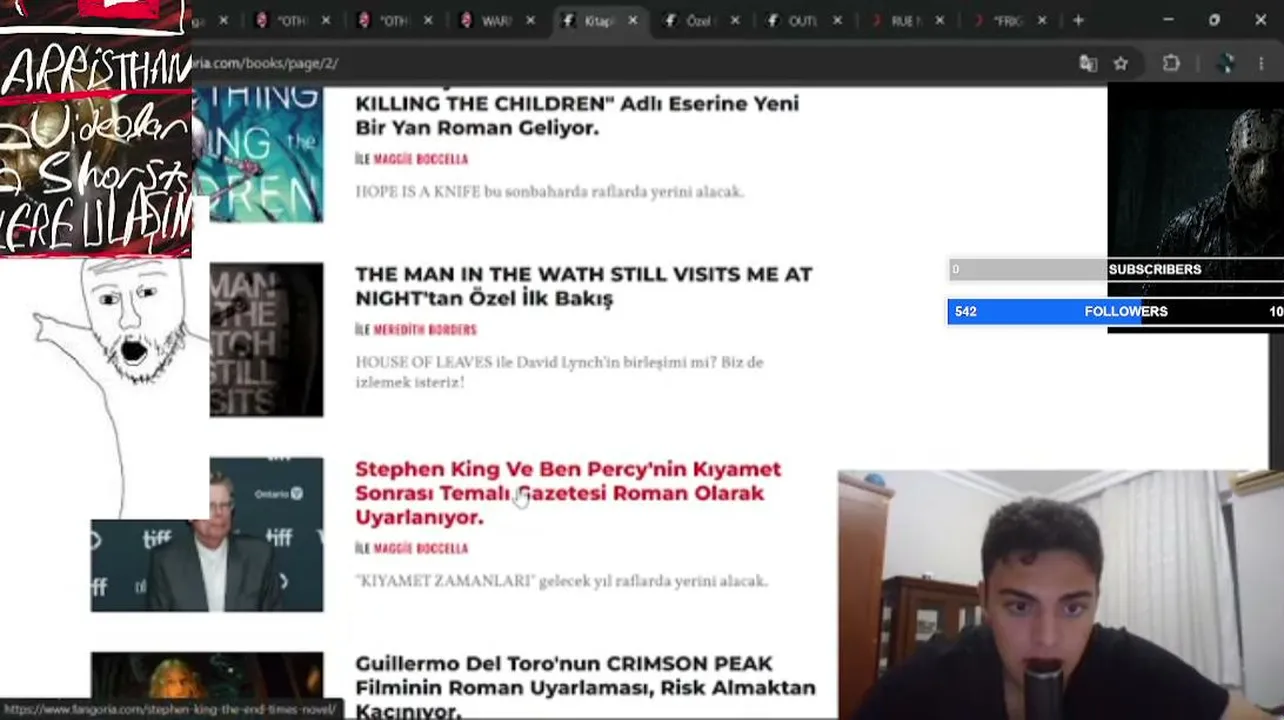Open THE MAN IN THE WATH article headline

point(584,286)
